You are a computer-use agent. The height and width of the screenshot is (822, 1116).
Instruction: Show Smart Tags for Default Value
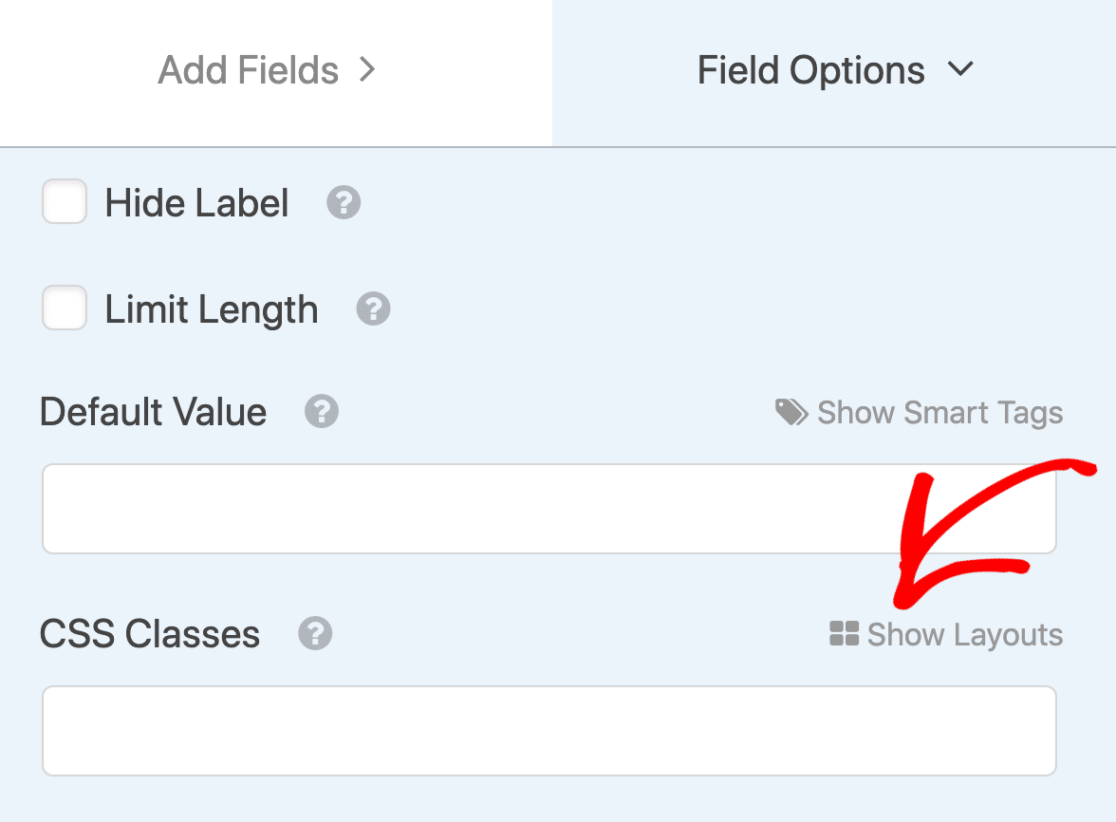pos(919,413)
